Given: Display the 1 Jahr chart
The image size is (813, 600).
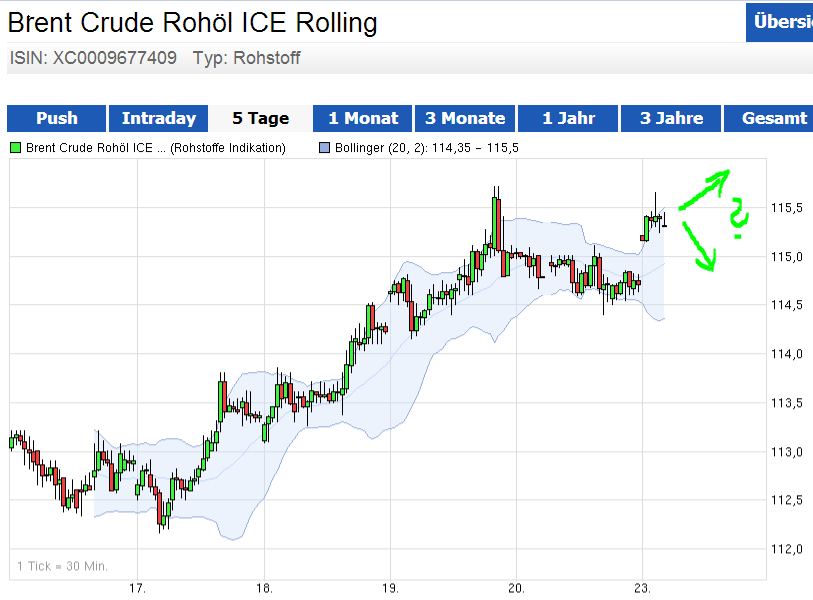Looking at the screenshot, I should tap(568, 118).
